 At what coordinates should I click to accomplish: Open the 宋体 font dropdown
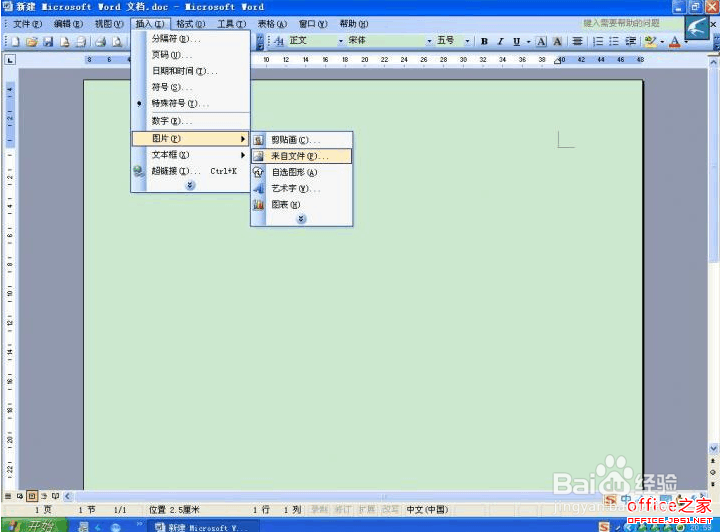click(429, 41)
